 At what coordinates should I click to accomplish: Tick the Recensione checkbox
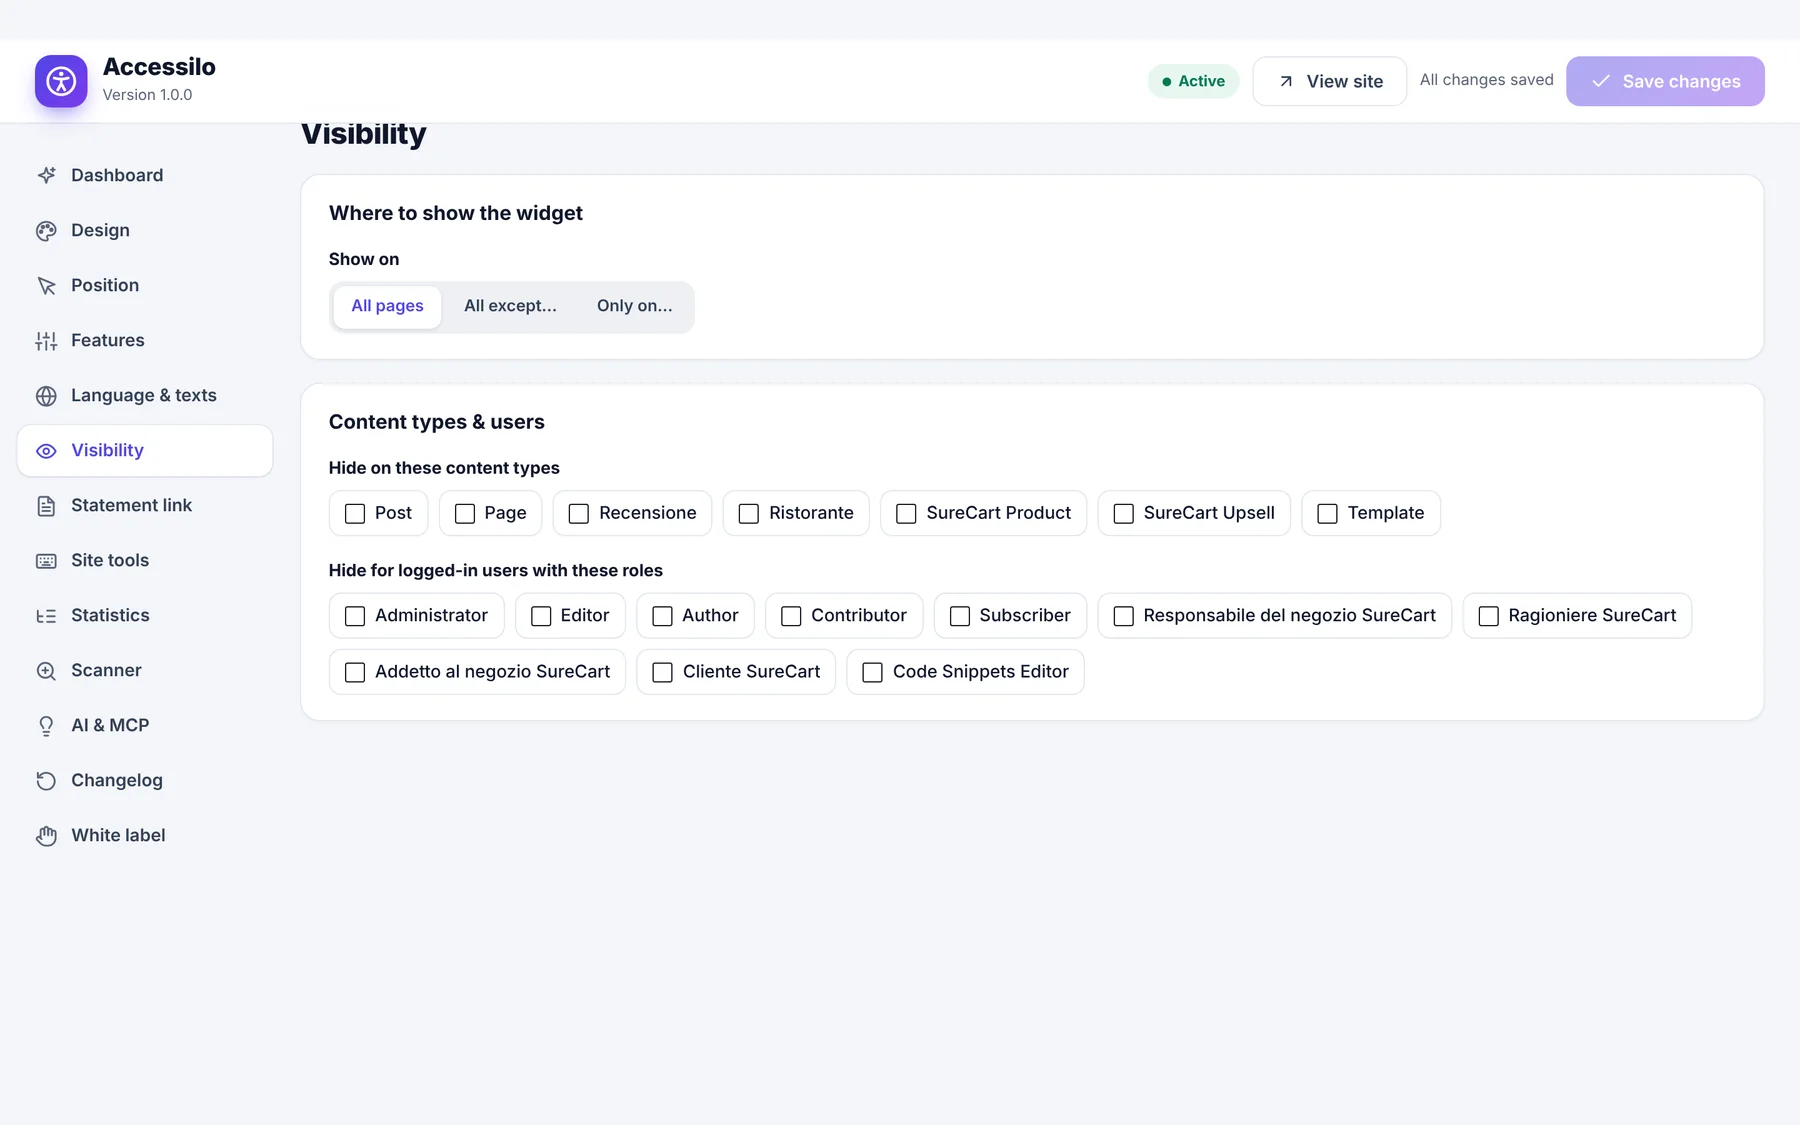point(579,514)
